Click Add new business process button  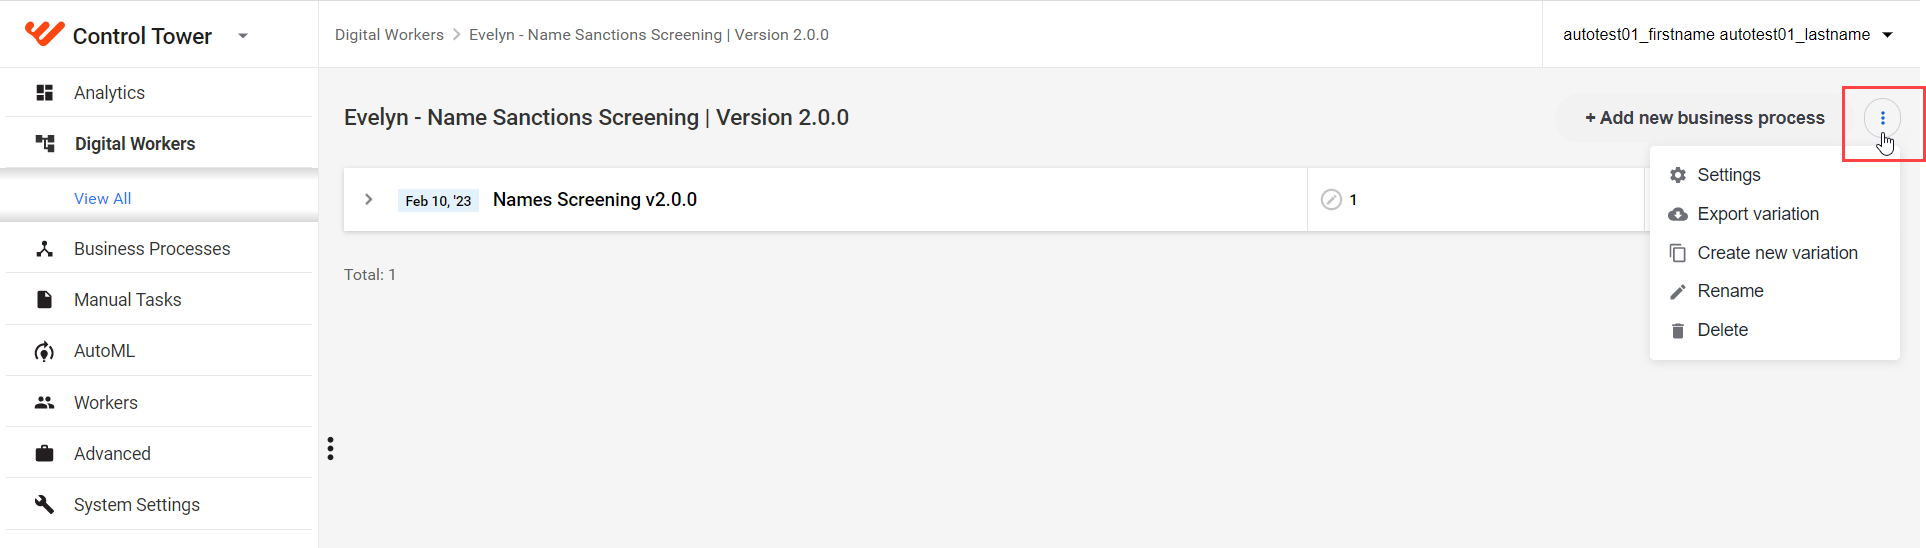pyautogui.click(x=1704, y=118)
